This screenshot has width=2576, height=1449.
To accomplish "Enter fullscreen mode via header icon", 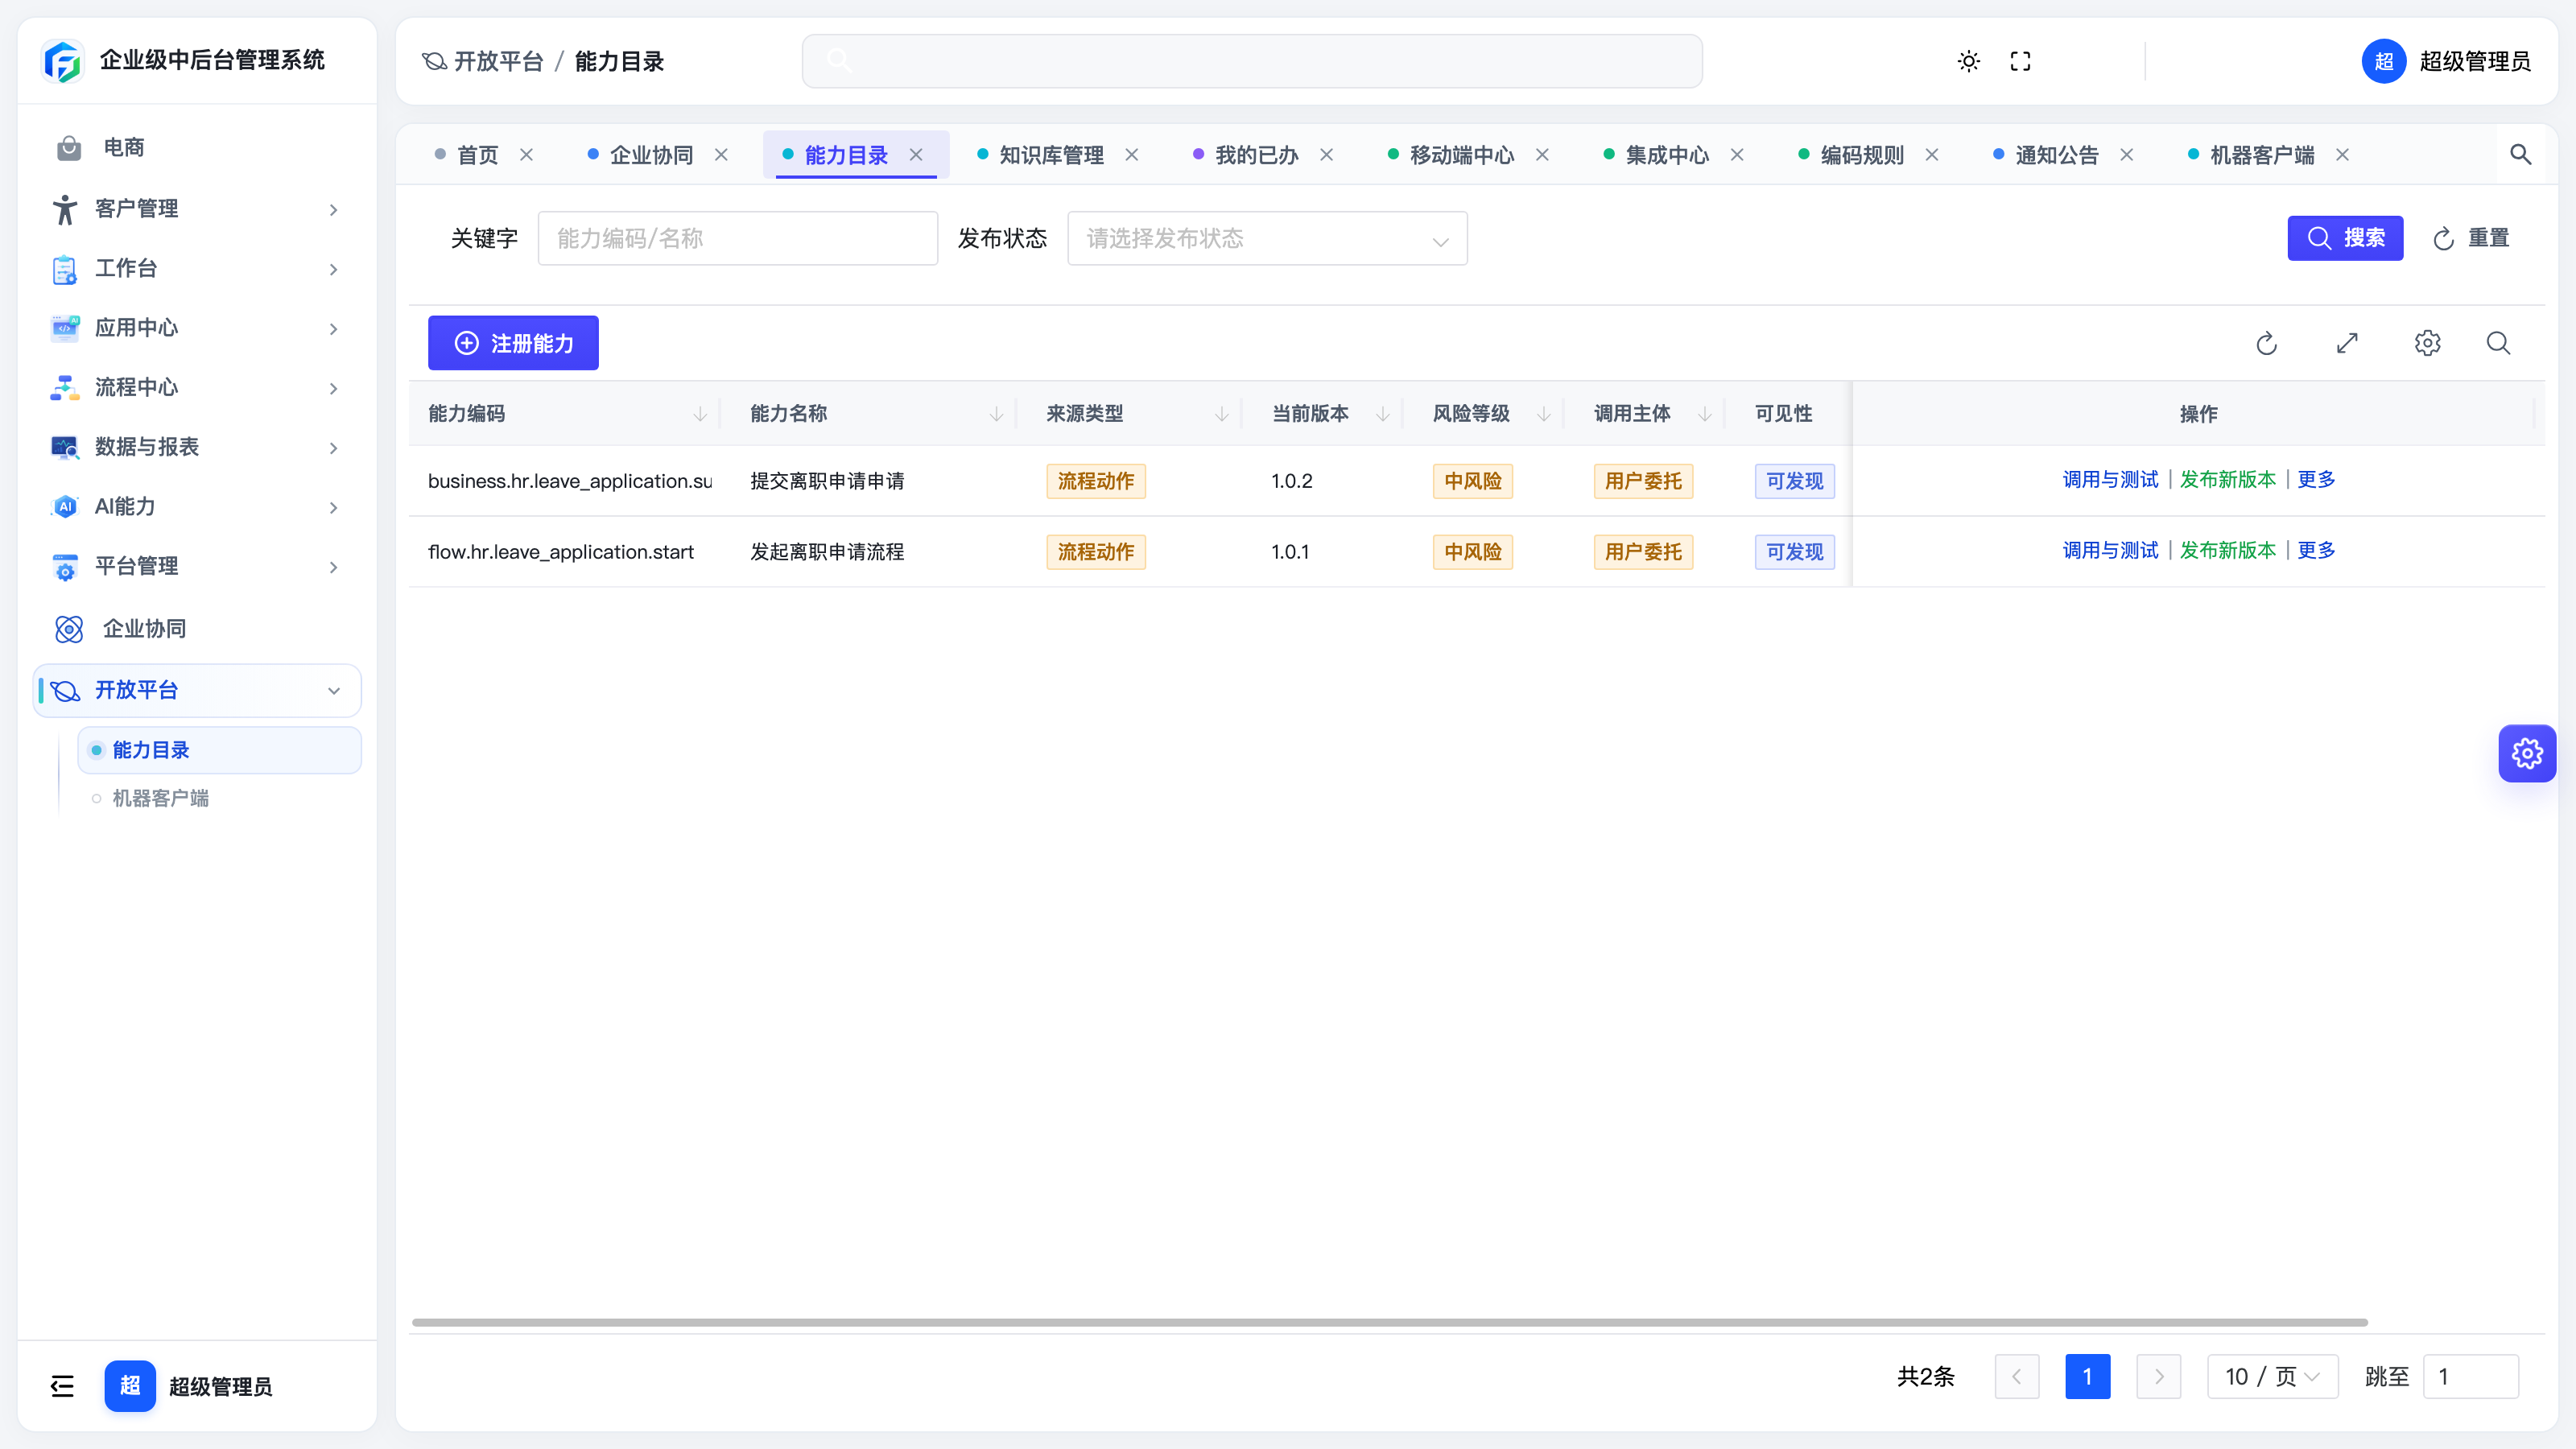I will click(x=2020, y=61).
